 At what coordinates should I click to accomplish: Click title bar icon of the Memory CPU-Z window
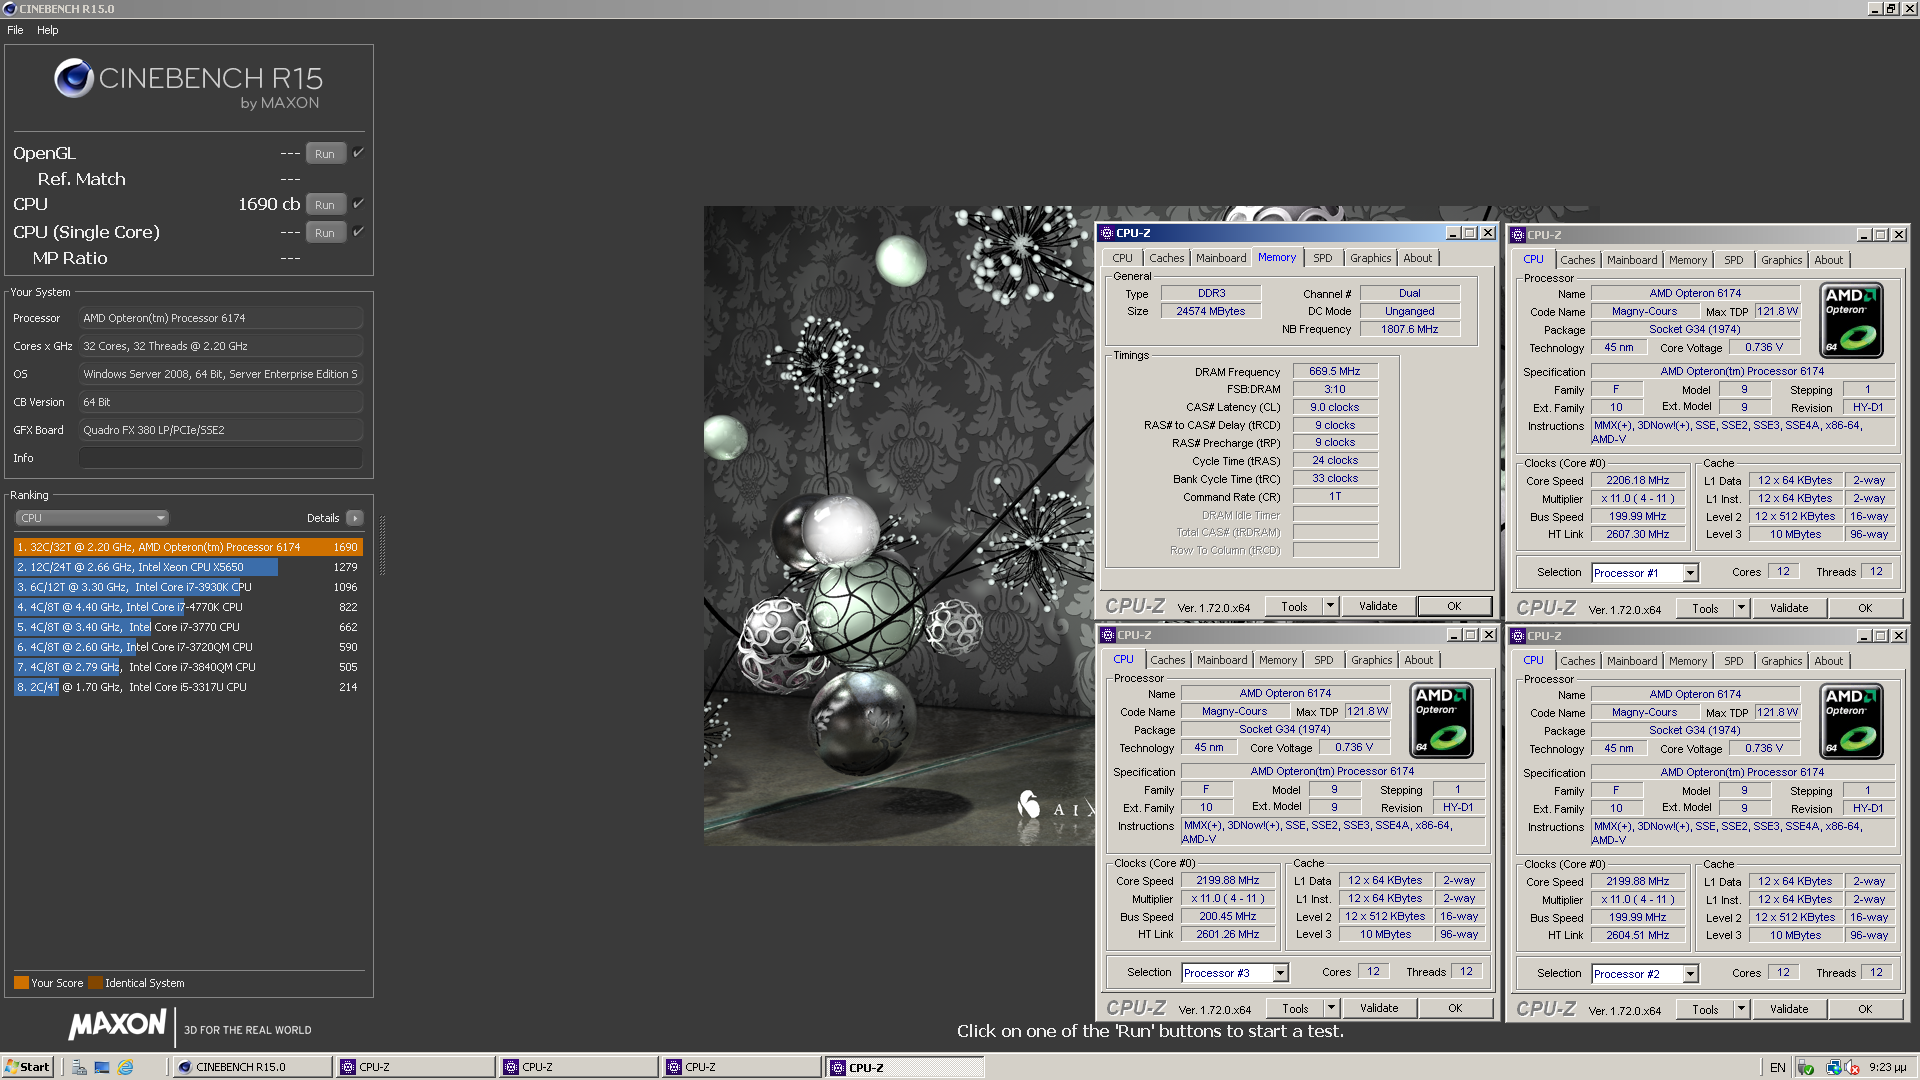click(1107, 233)
